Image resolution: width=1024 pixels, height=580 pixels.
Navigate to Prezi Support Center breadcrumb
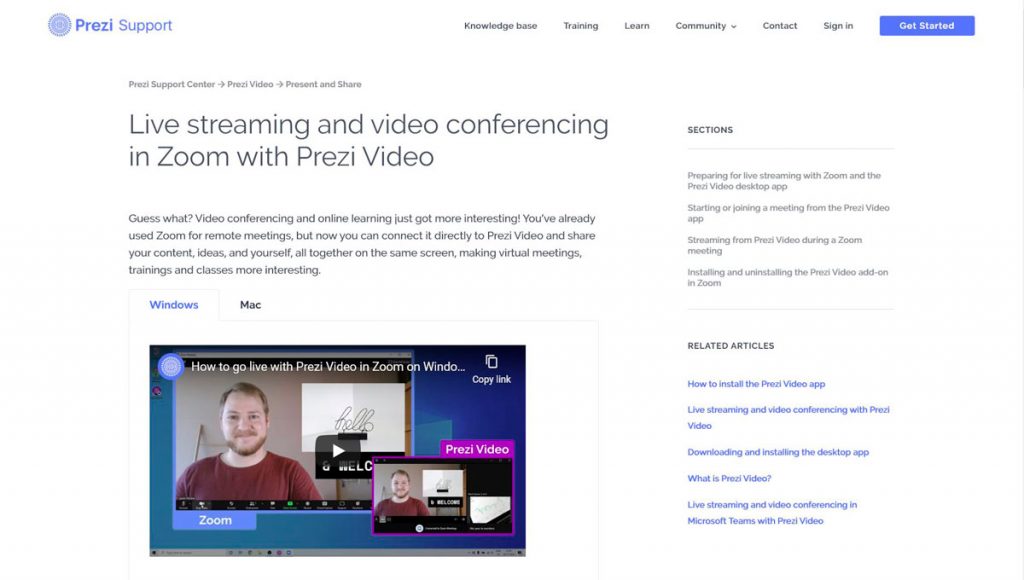[169, 84]
